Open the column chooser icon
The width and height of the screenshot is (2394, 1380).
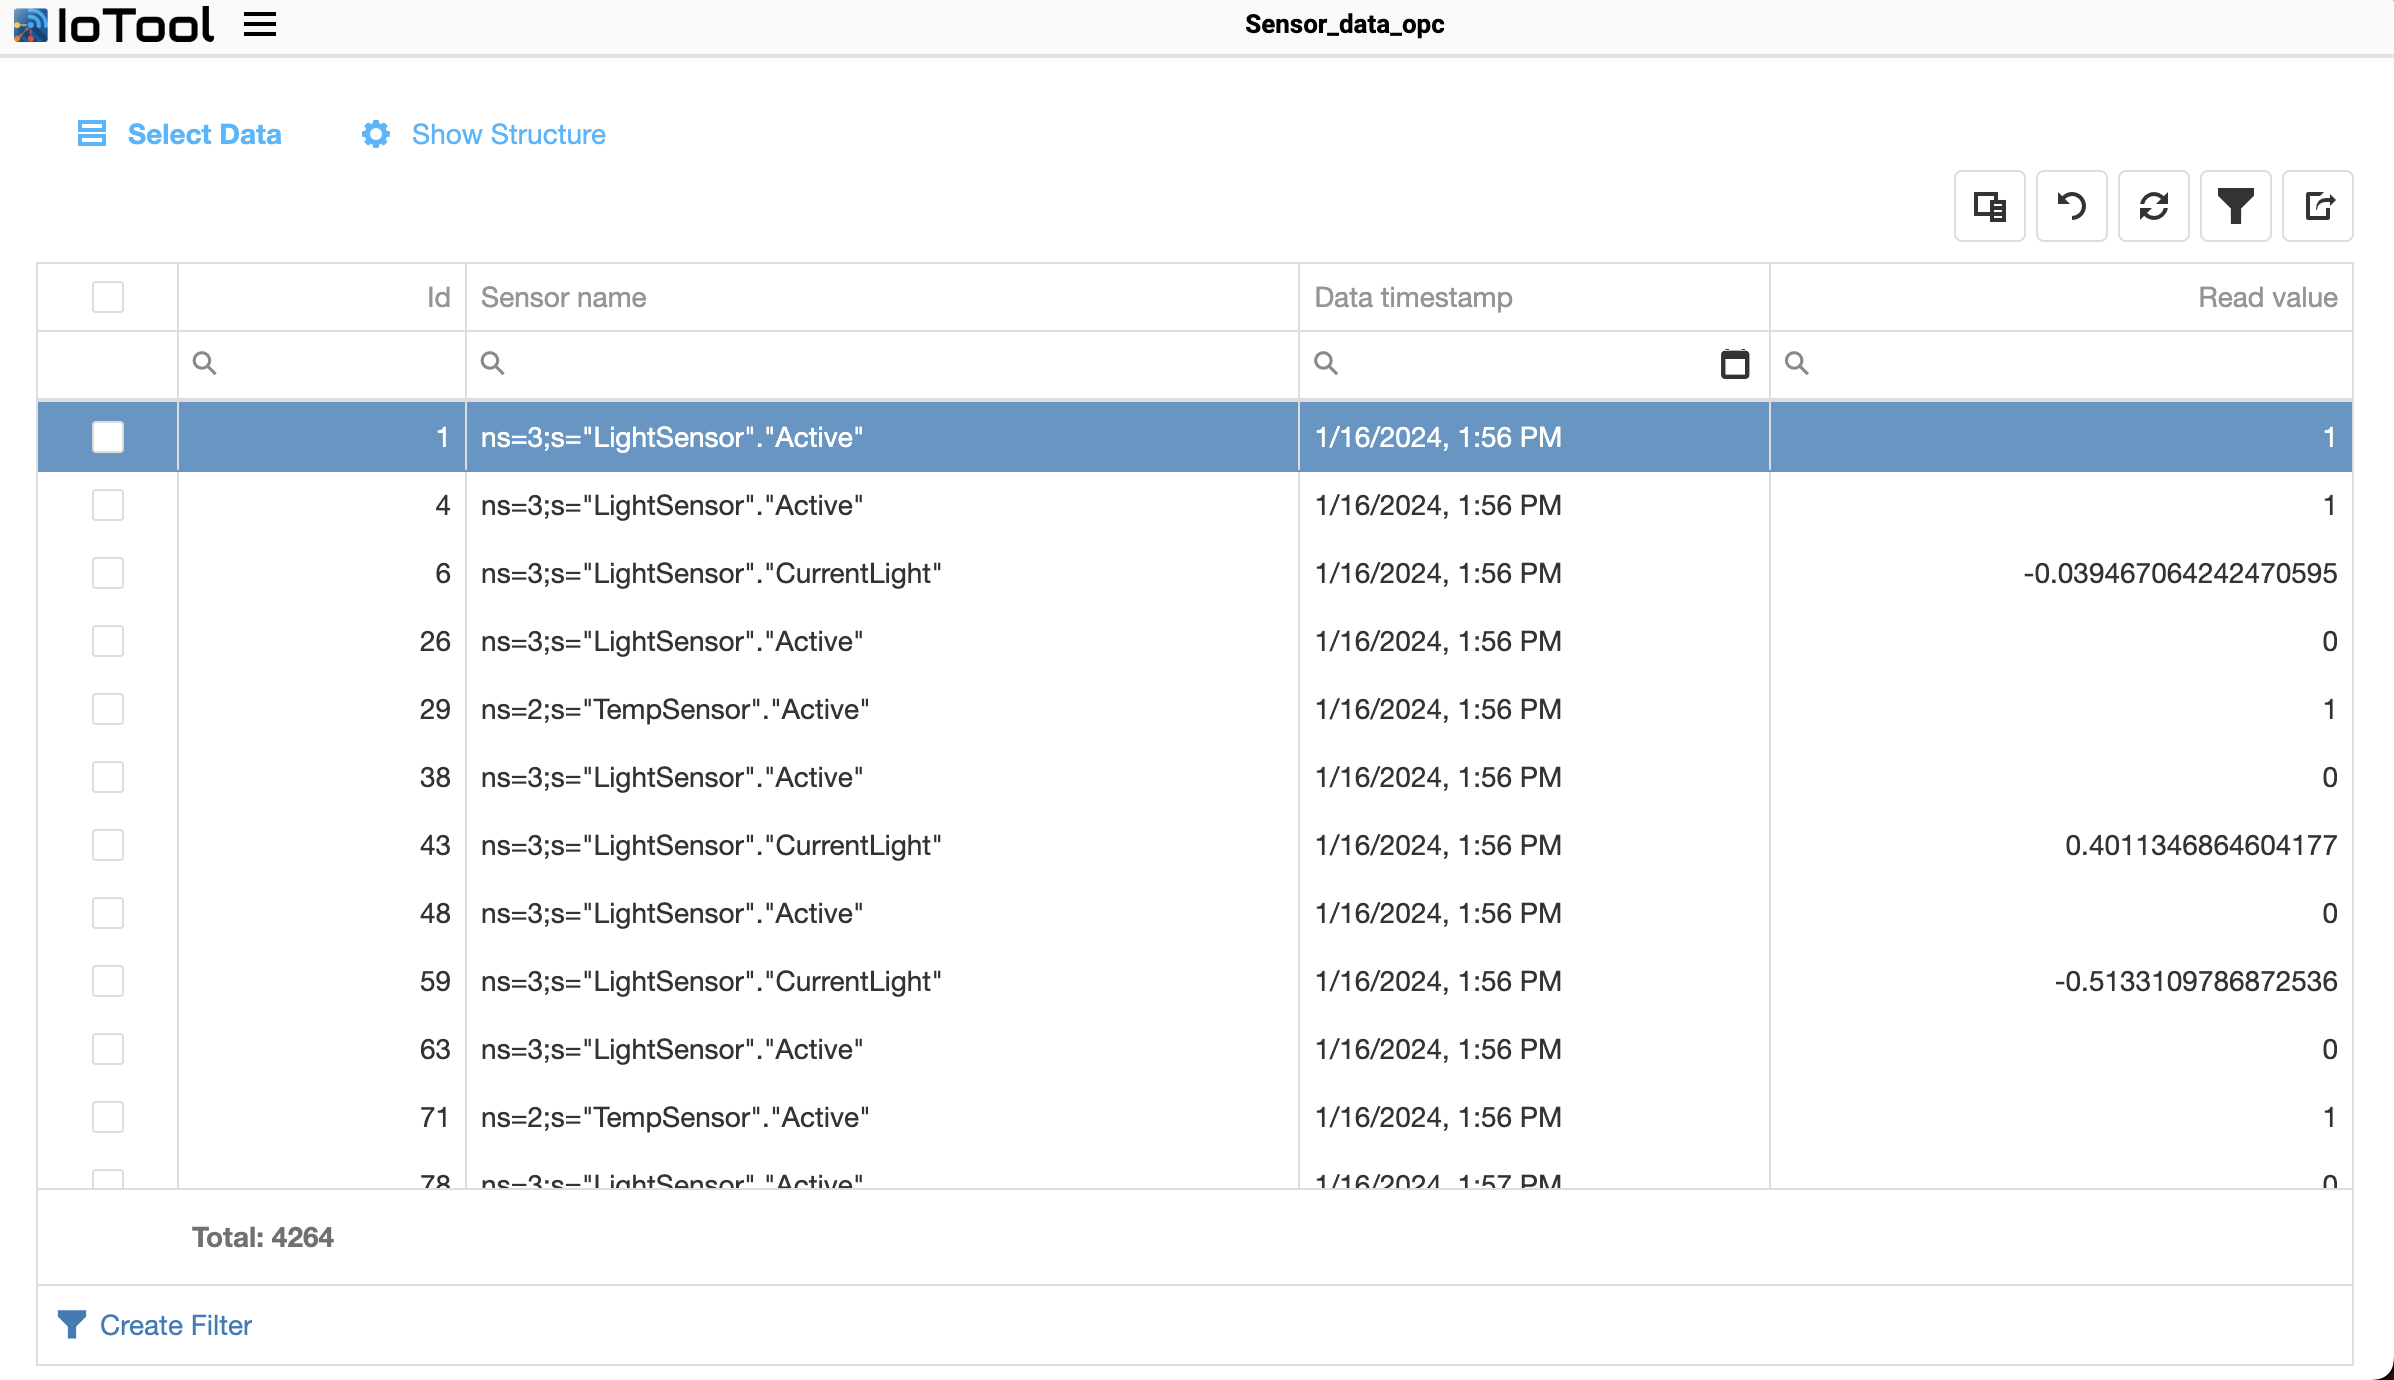tap(1989, 206)
